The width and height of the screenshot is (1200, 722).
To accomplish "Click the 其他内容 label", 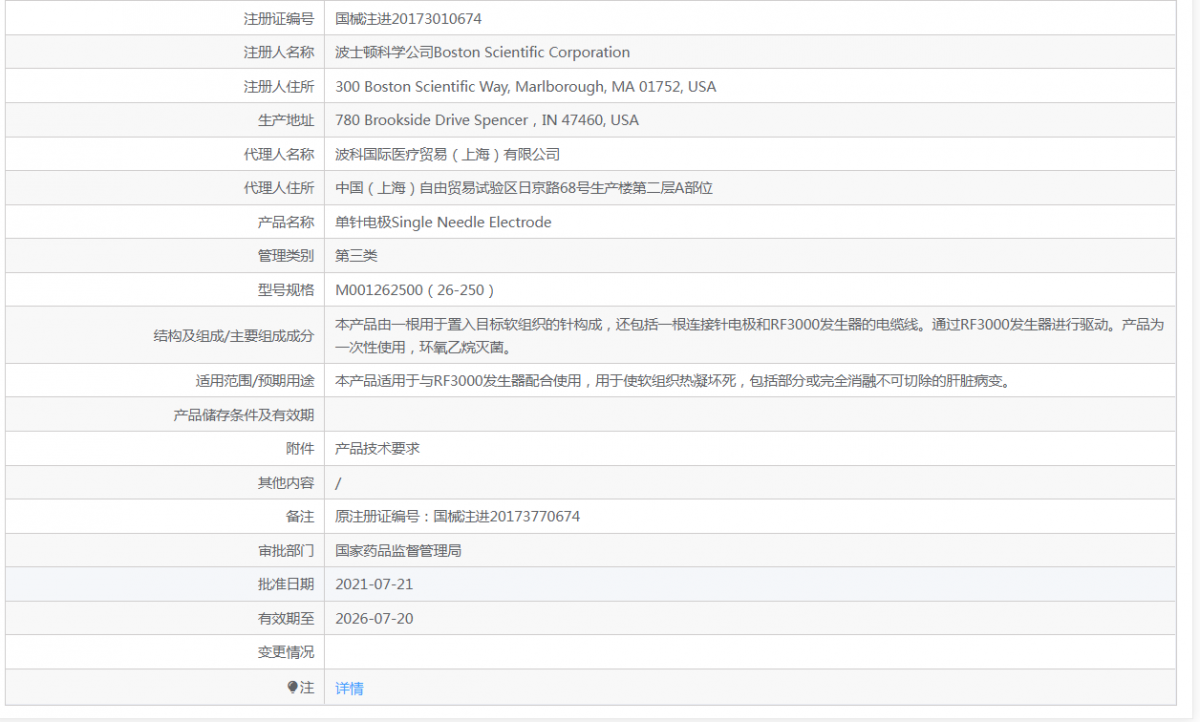I will pos(286,483).
